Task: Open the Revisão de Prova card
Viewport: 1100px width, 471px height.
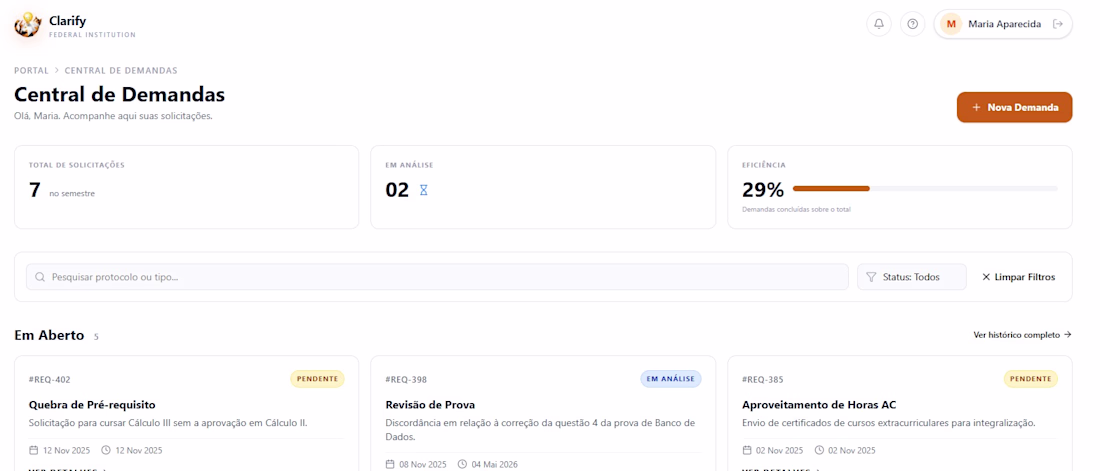Action: coord(543,413)
